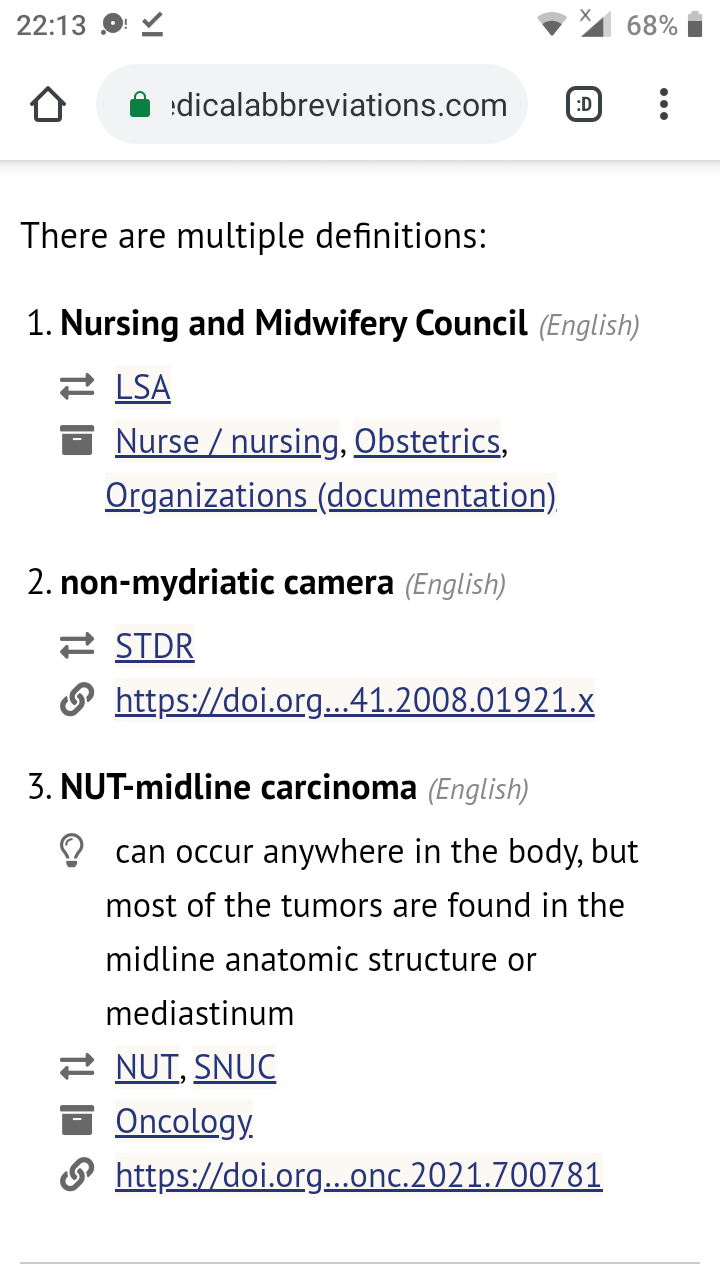Open the STDR abbreviation link
The width and height of the screenshot is (720, 1280).
[x=155, y=647]
